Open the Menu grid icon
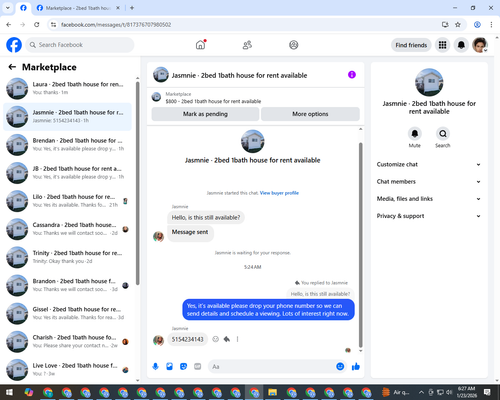The width and height of the screenshot is (500, 400). 442,45
